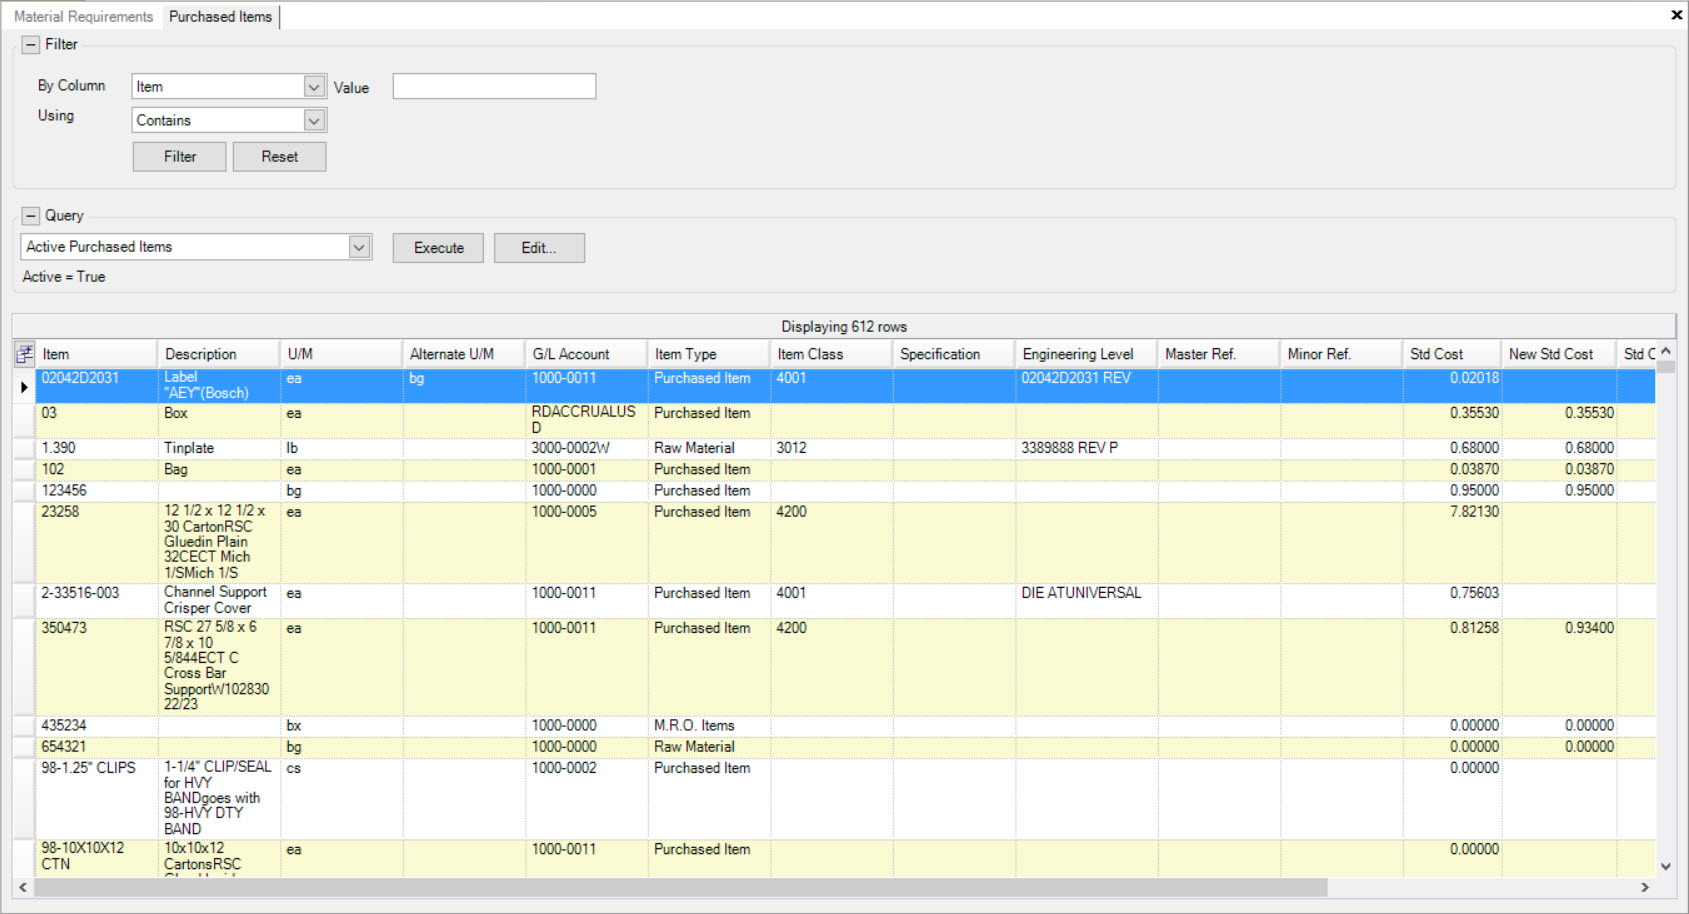
Task: Click the horizontal scrollbar thumb
Action: [x=680, y=887]
